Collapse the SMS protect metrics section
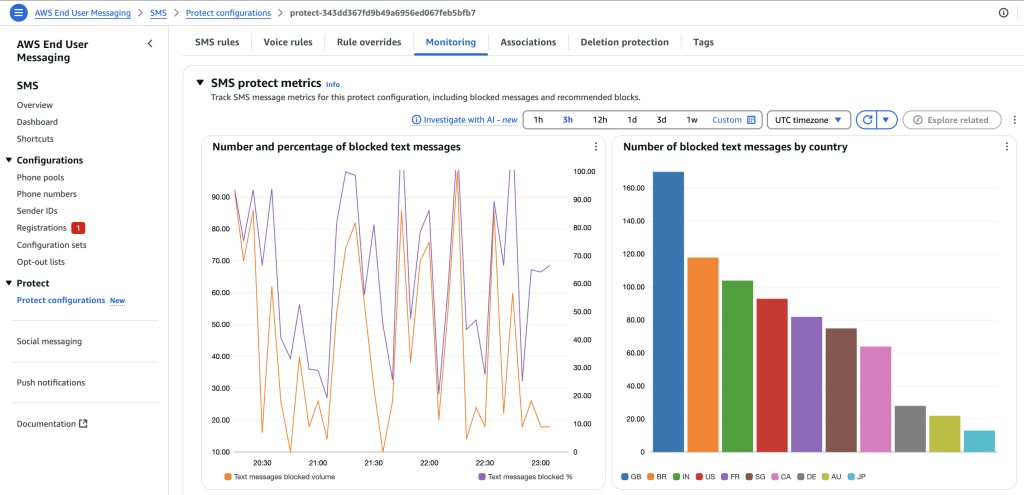The image size is (1024, 495). click(x=200, y=83)
